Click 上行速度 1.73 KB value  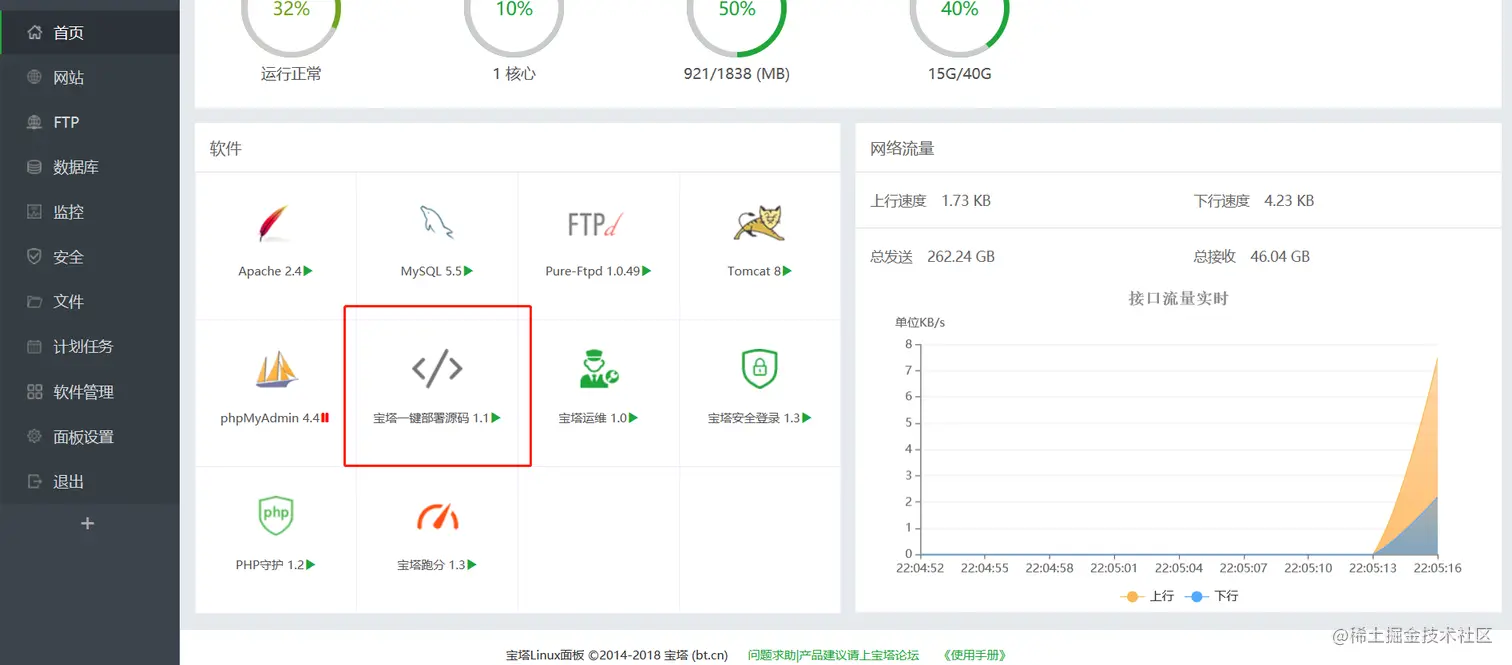[966, 201]
